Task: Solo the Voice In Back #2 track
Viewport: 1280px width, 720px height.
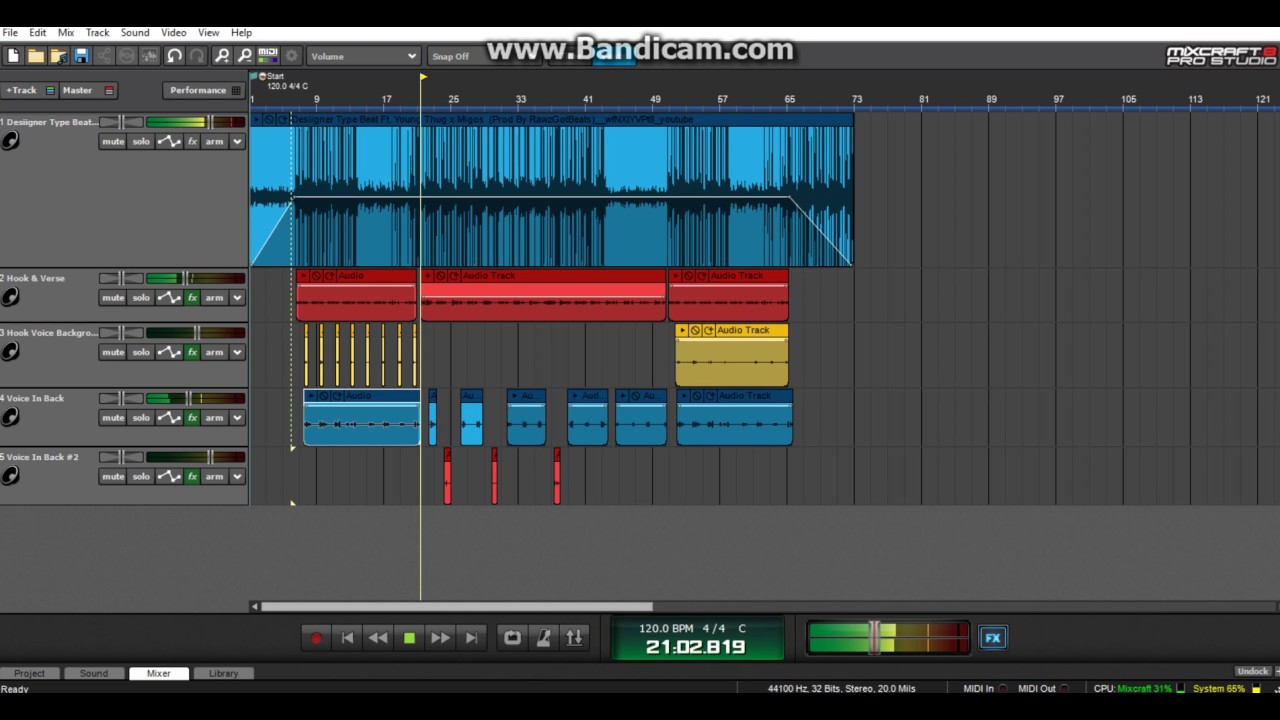Action: tap(141, 476)
